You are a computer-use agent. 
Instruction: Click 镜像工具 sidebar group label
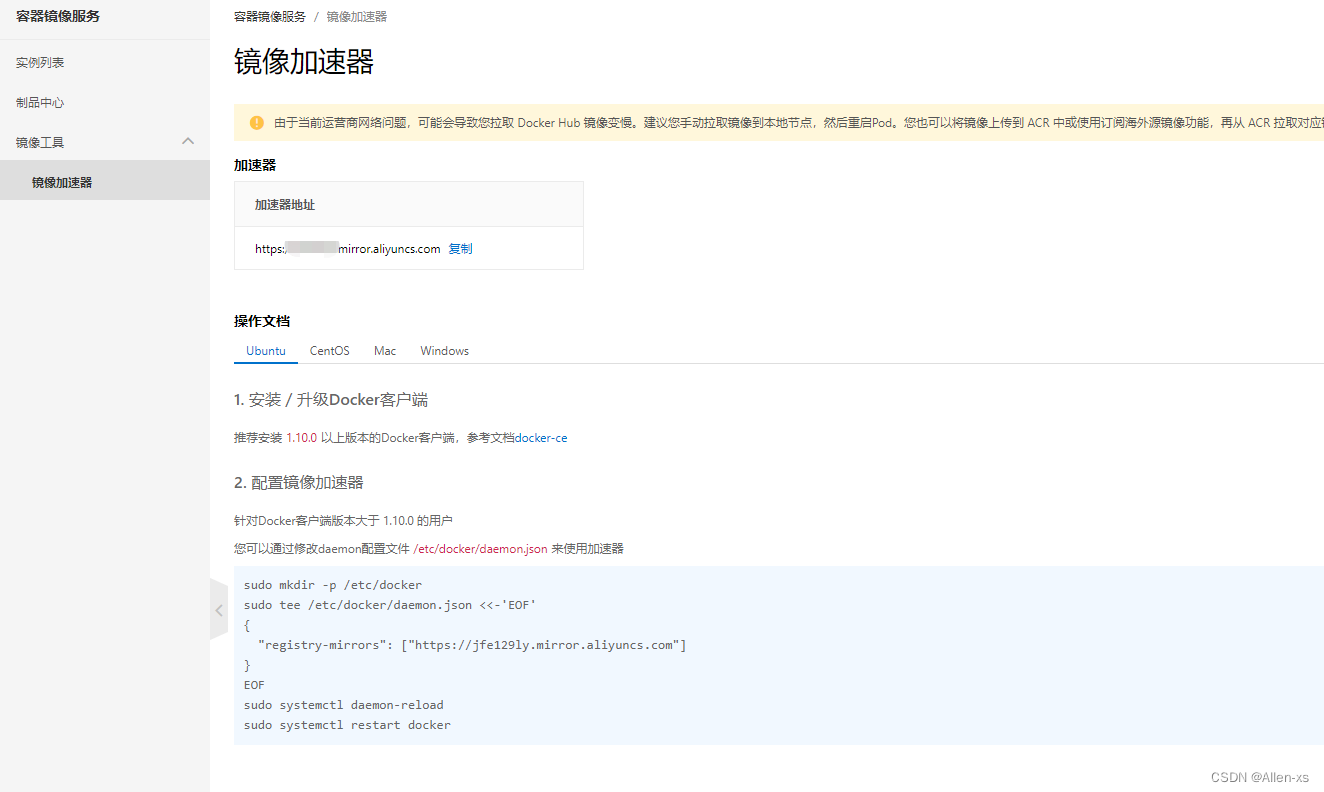coord(40,142)
